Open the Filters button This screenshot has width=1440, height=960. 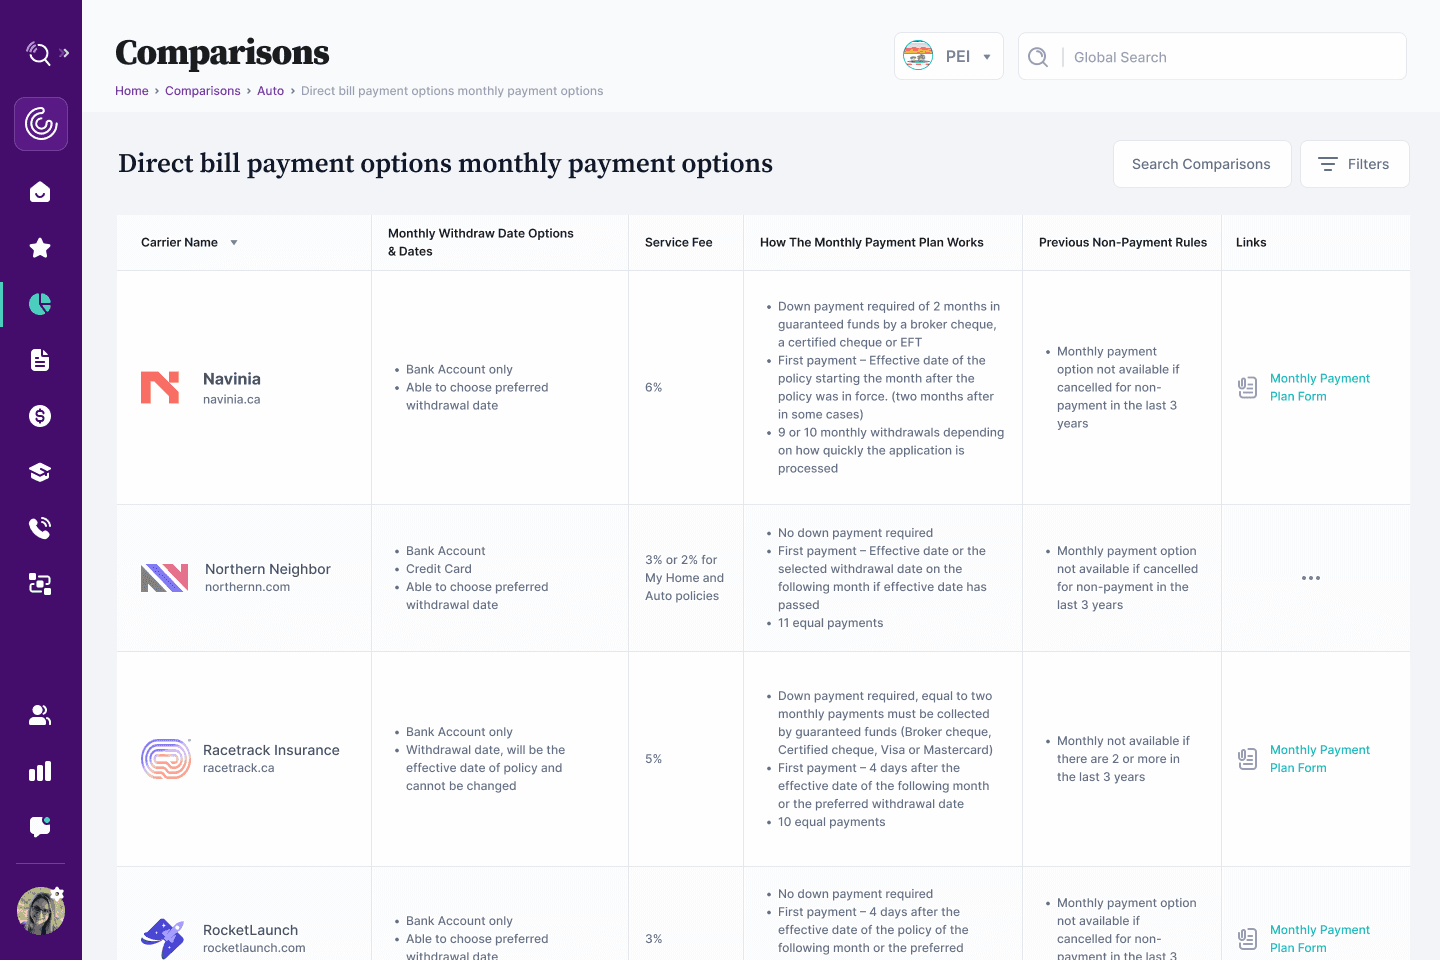point(1354,164)
